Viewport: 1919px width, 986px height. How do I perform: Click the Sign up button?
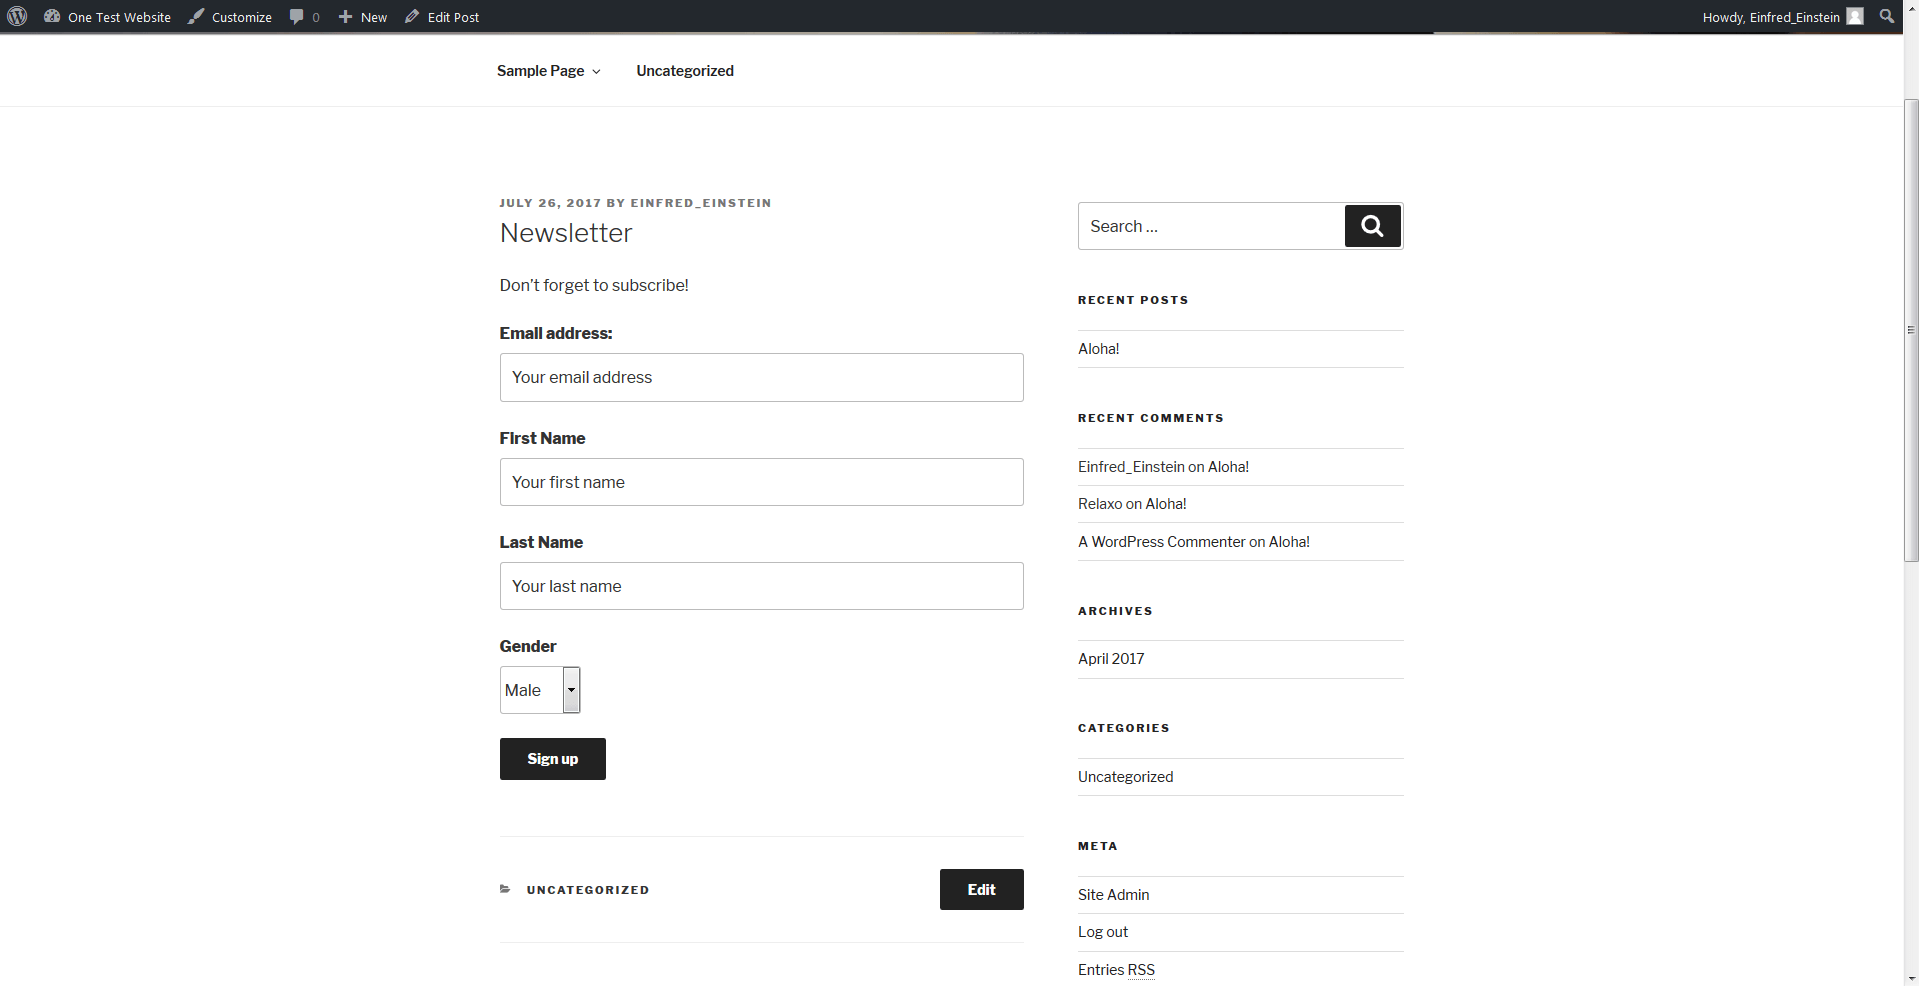552,759
